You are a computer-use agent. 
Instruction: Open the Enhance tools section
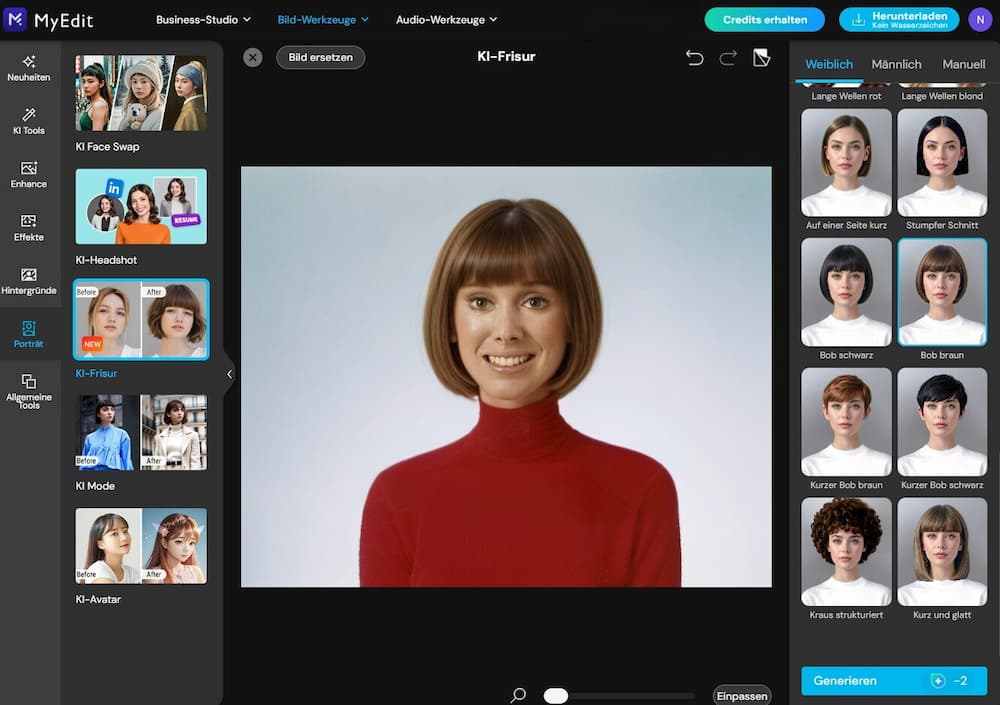point(28,176)
